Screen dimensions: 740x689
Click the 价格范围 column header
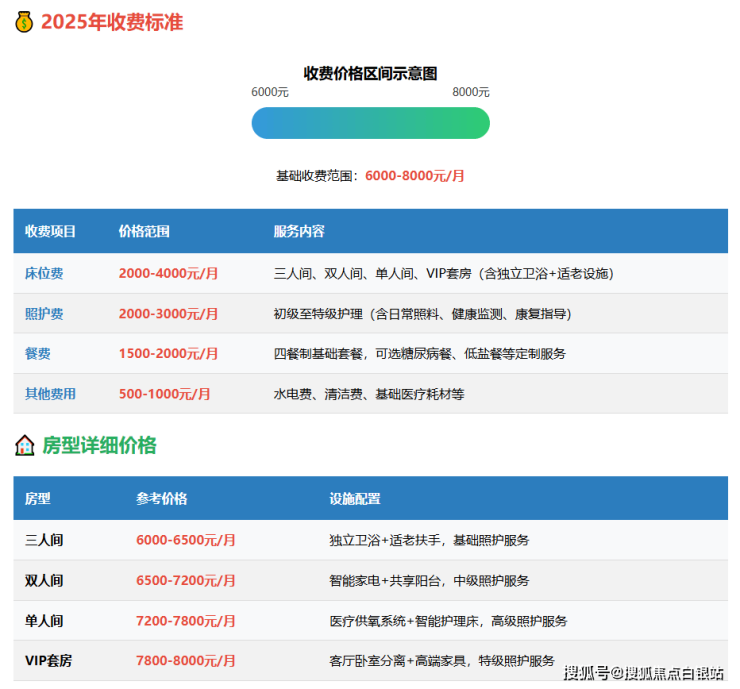(x=144, y=231)
